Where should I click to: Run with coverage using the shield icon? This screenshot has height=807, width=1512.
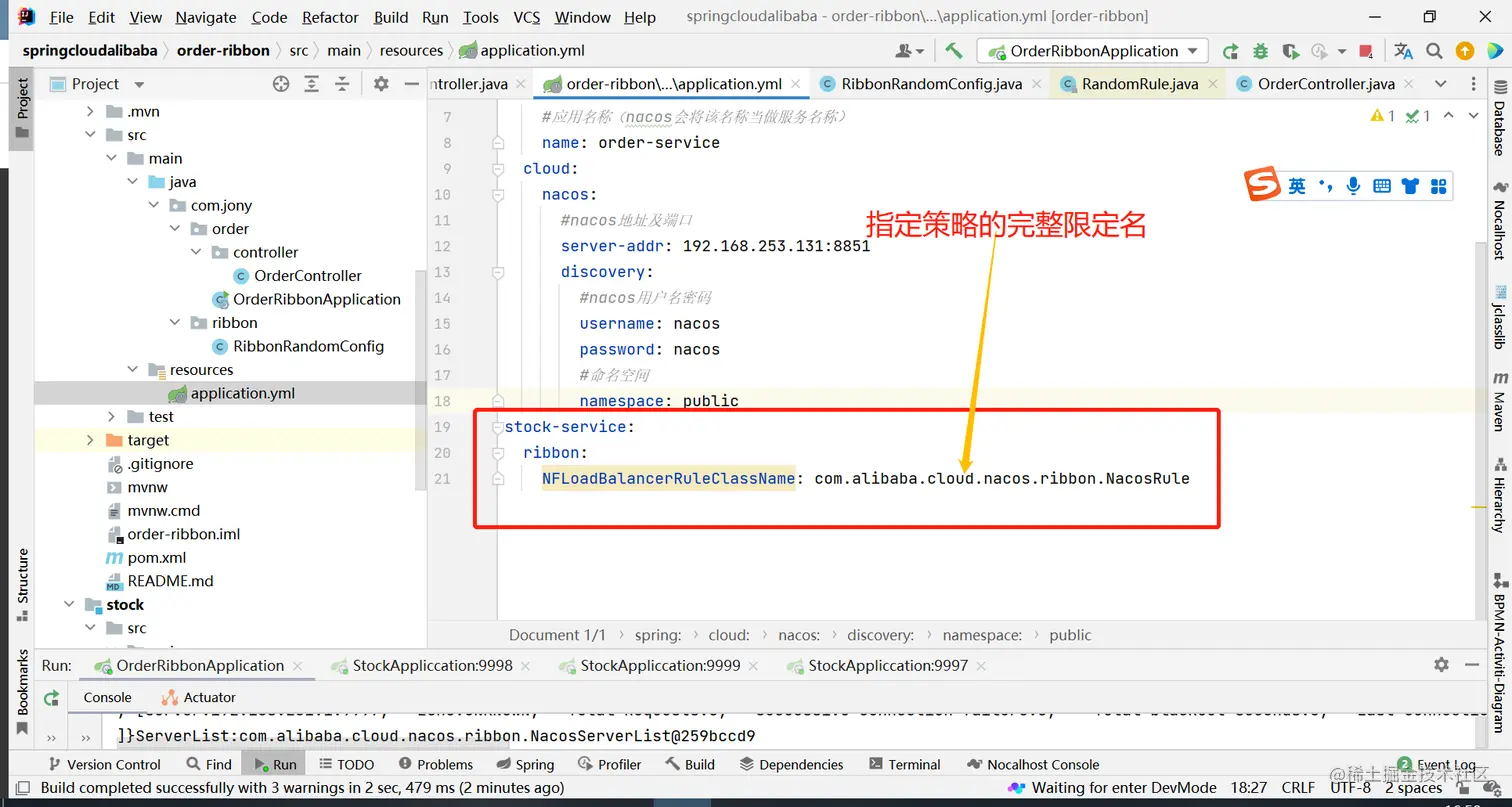1290,51
